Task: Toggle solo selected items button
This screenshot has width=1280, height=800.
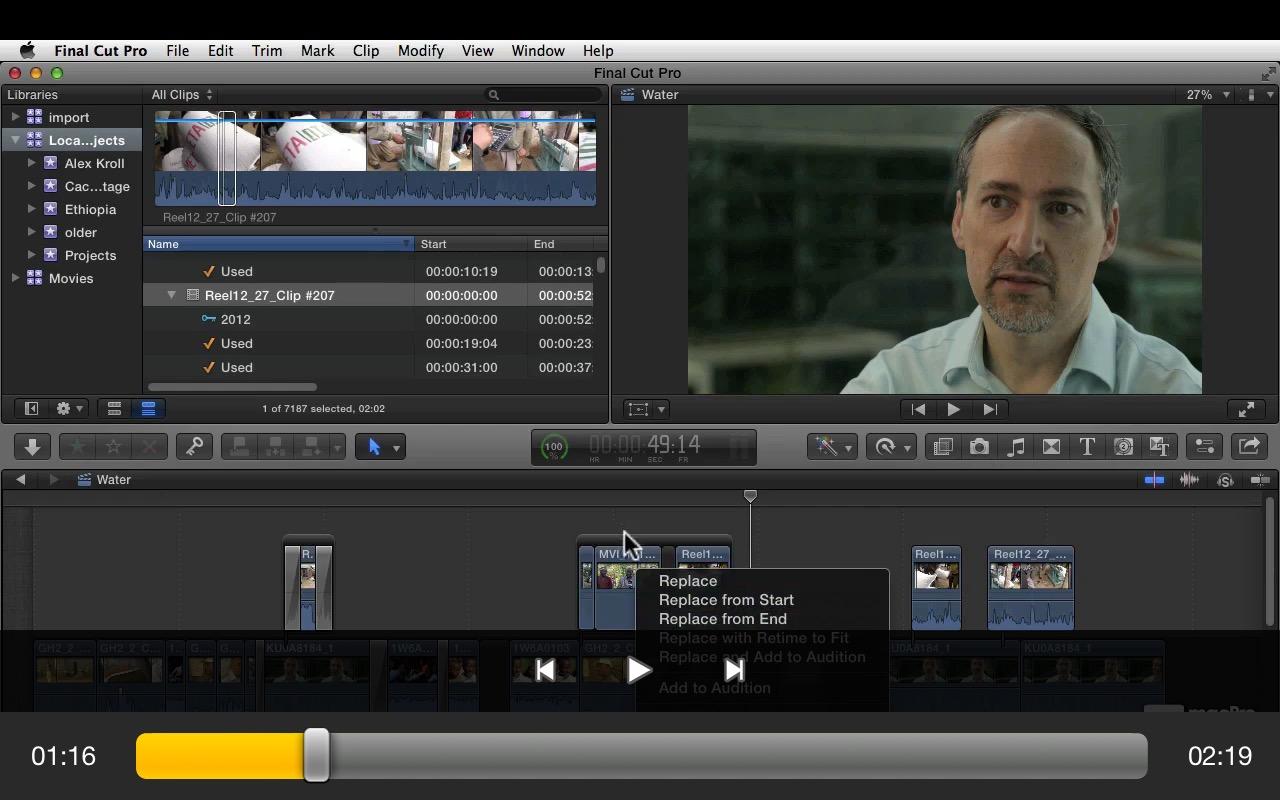Action: (1224, 480)
